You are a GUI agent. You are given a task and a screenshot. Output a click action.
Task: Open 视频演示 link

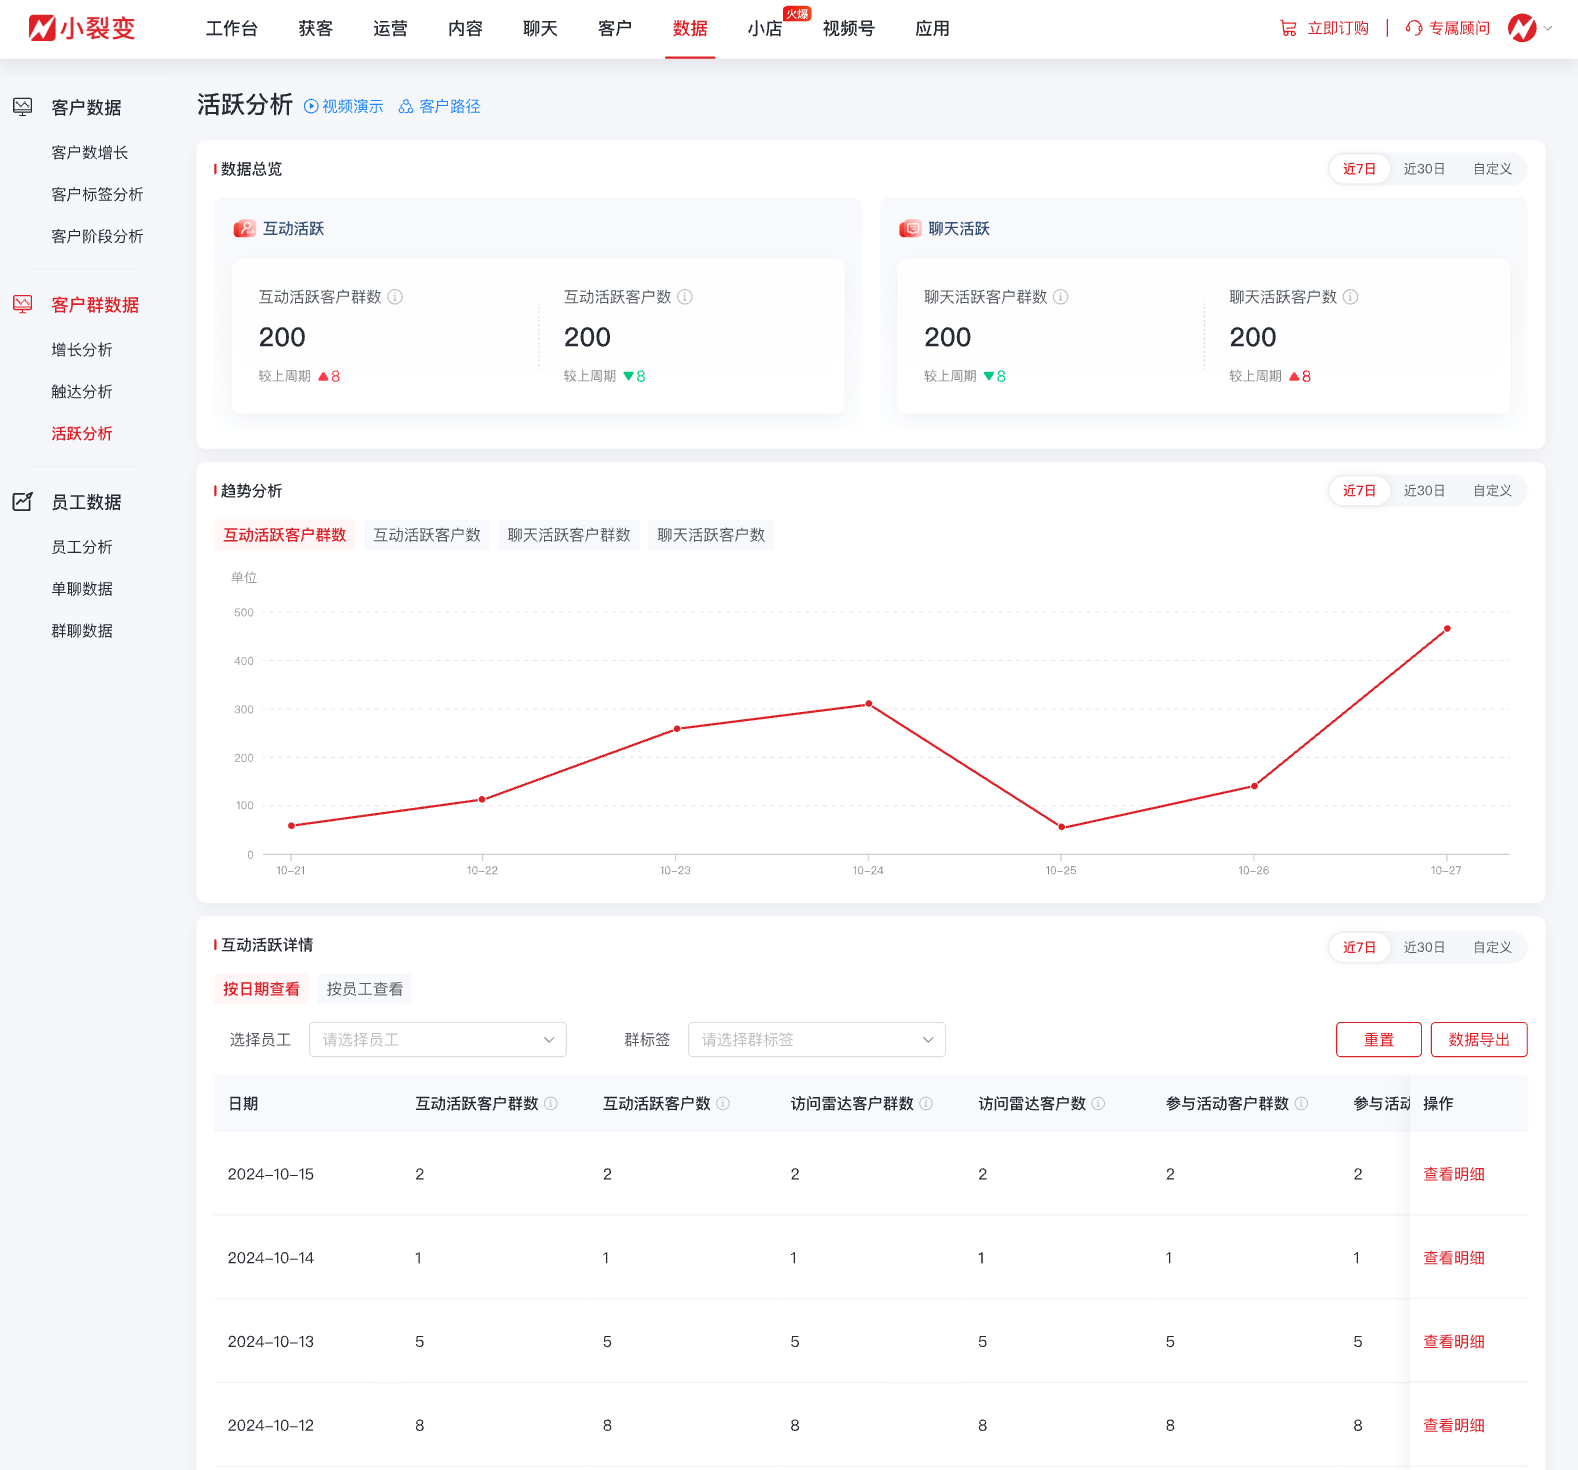[x=352, y=106]
